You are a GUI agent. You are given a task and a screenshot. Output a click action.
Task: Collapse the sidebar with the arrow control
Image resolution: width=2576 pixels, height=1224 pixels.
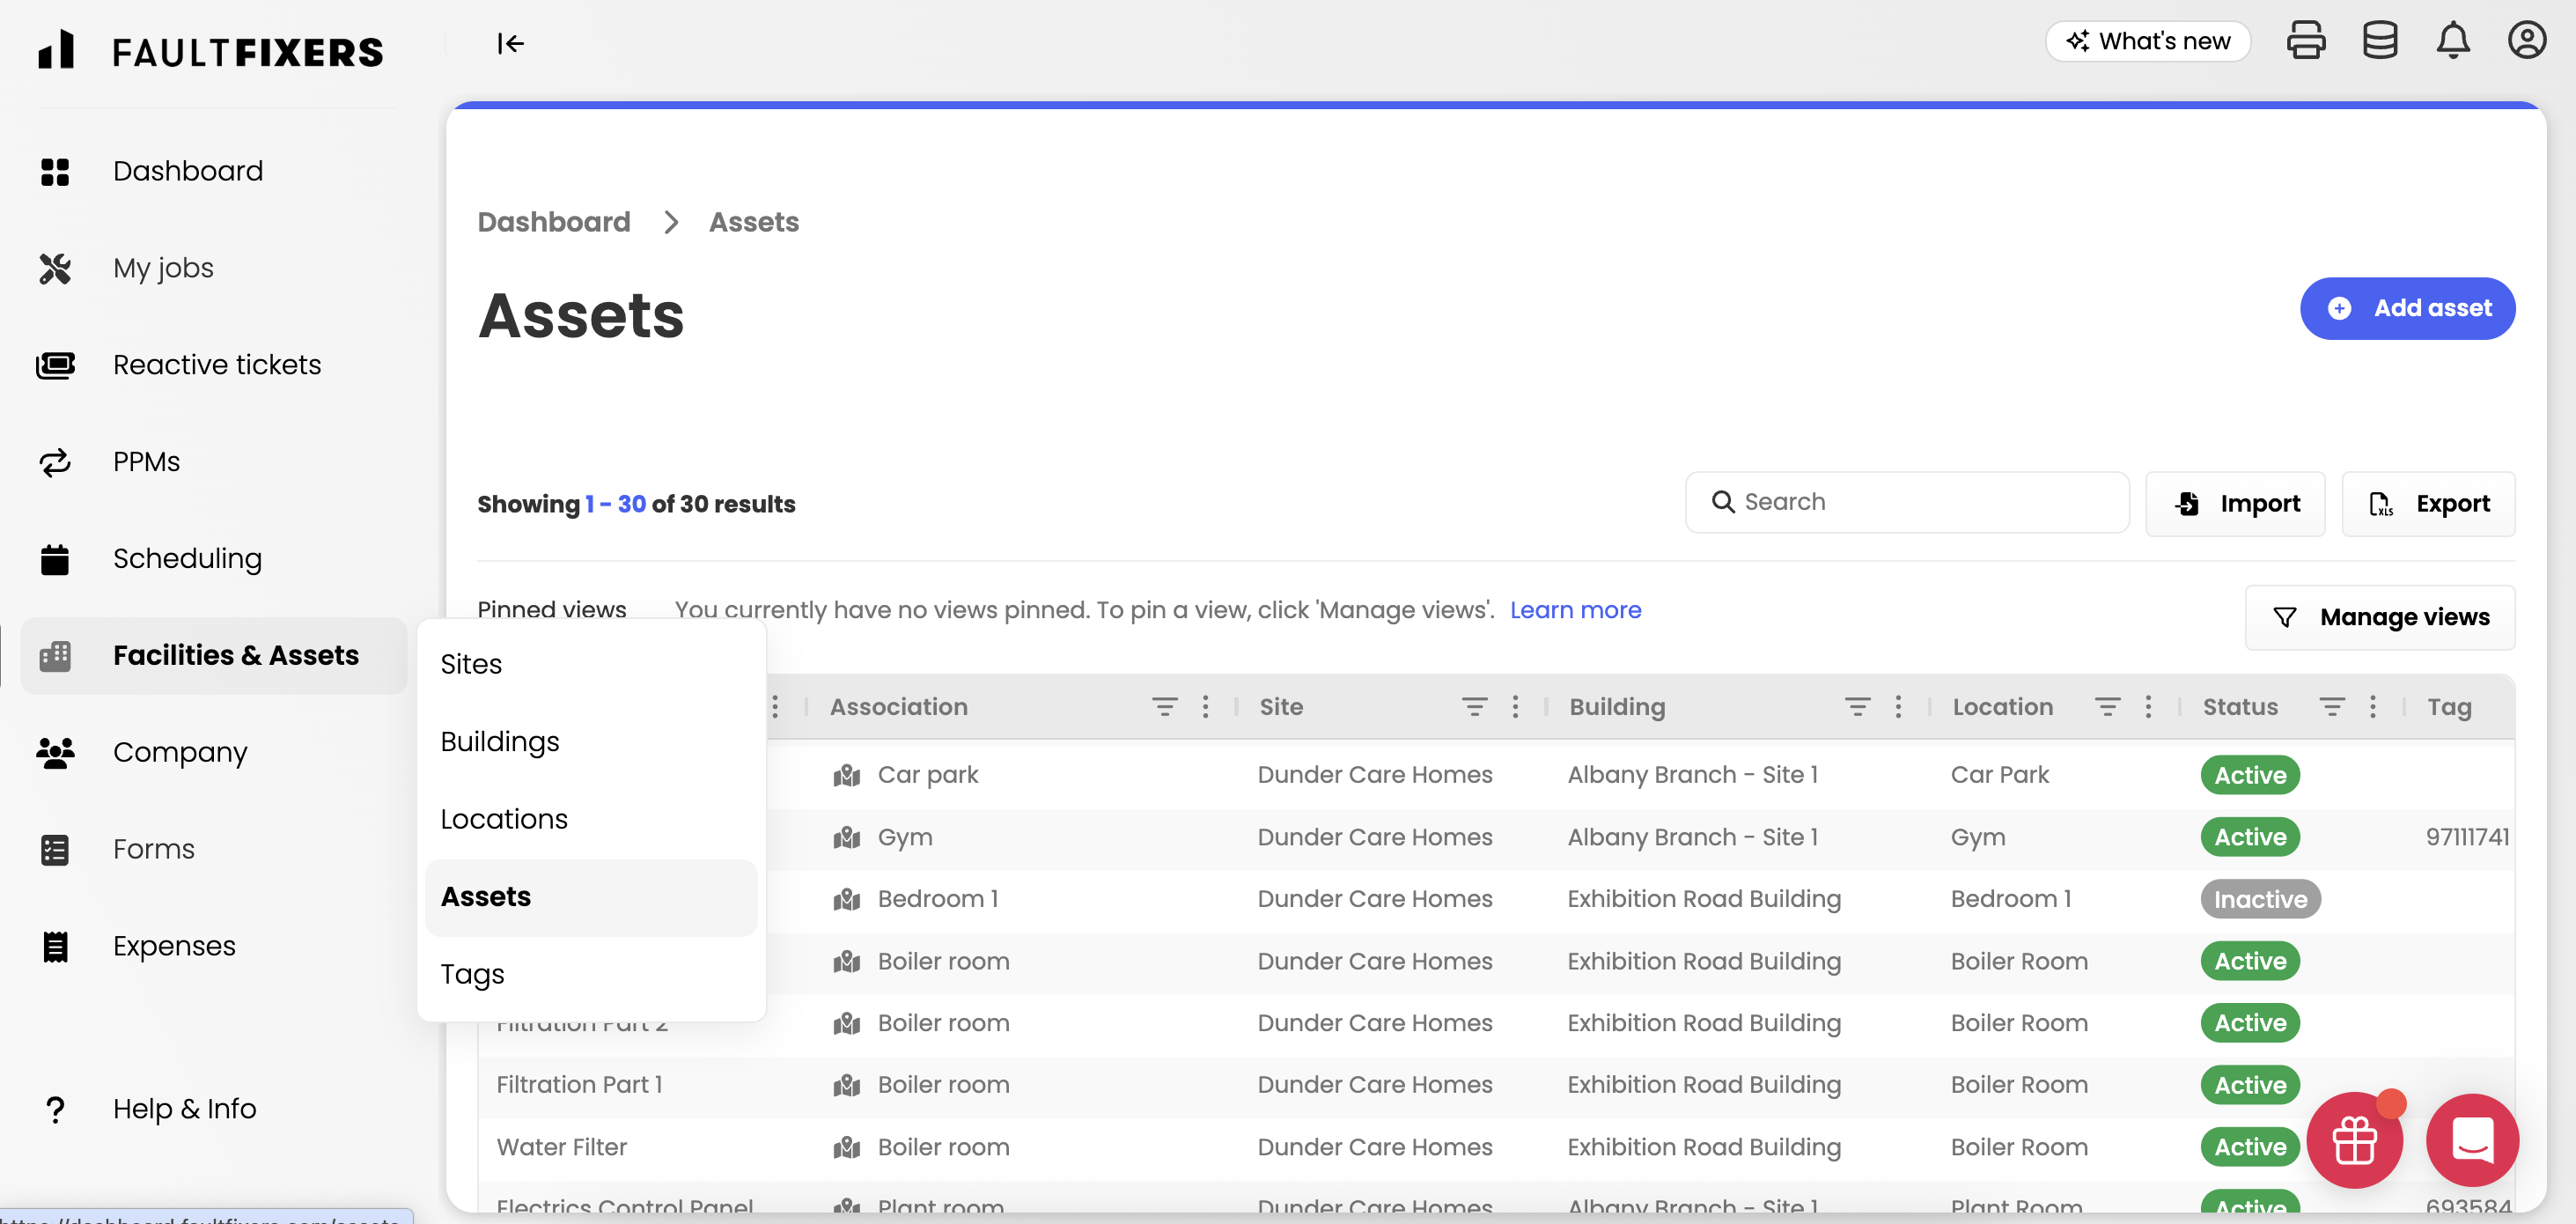pyautogui.click(x=511, y=43)
